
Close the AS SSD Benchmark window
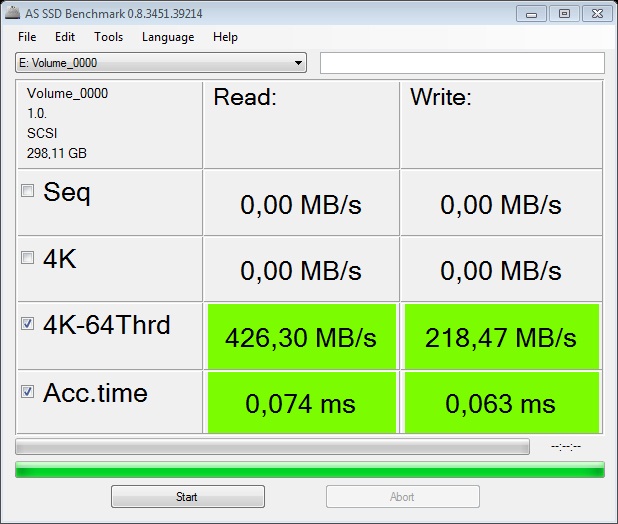[597, 14]
